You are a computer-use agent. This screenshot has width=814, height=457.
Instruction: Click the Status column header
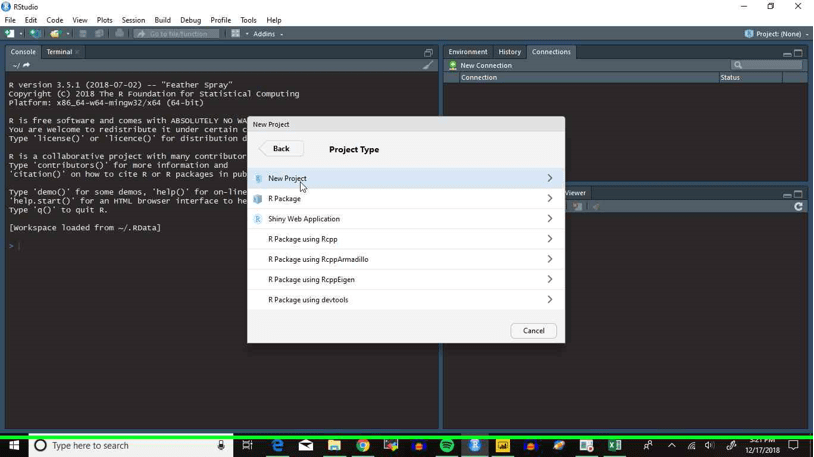pos(750,77)
